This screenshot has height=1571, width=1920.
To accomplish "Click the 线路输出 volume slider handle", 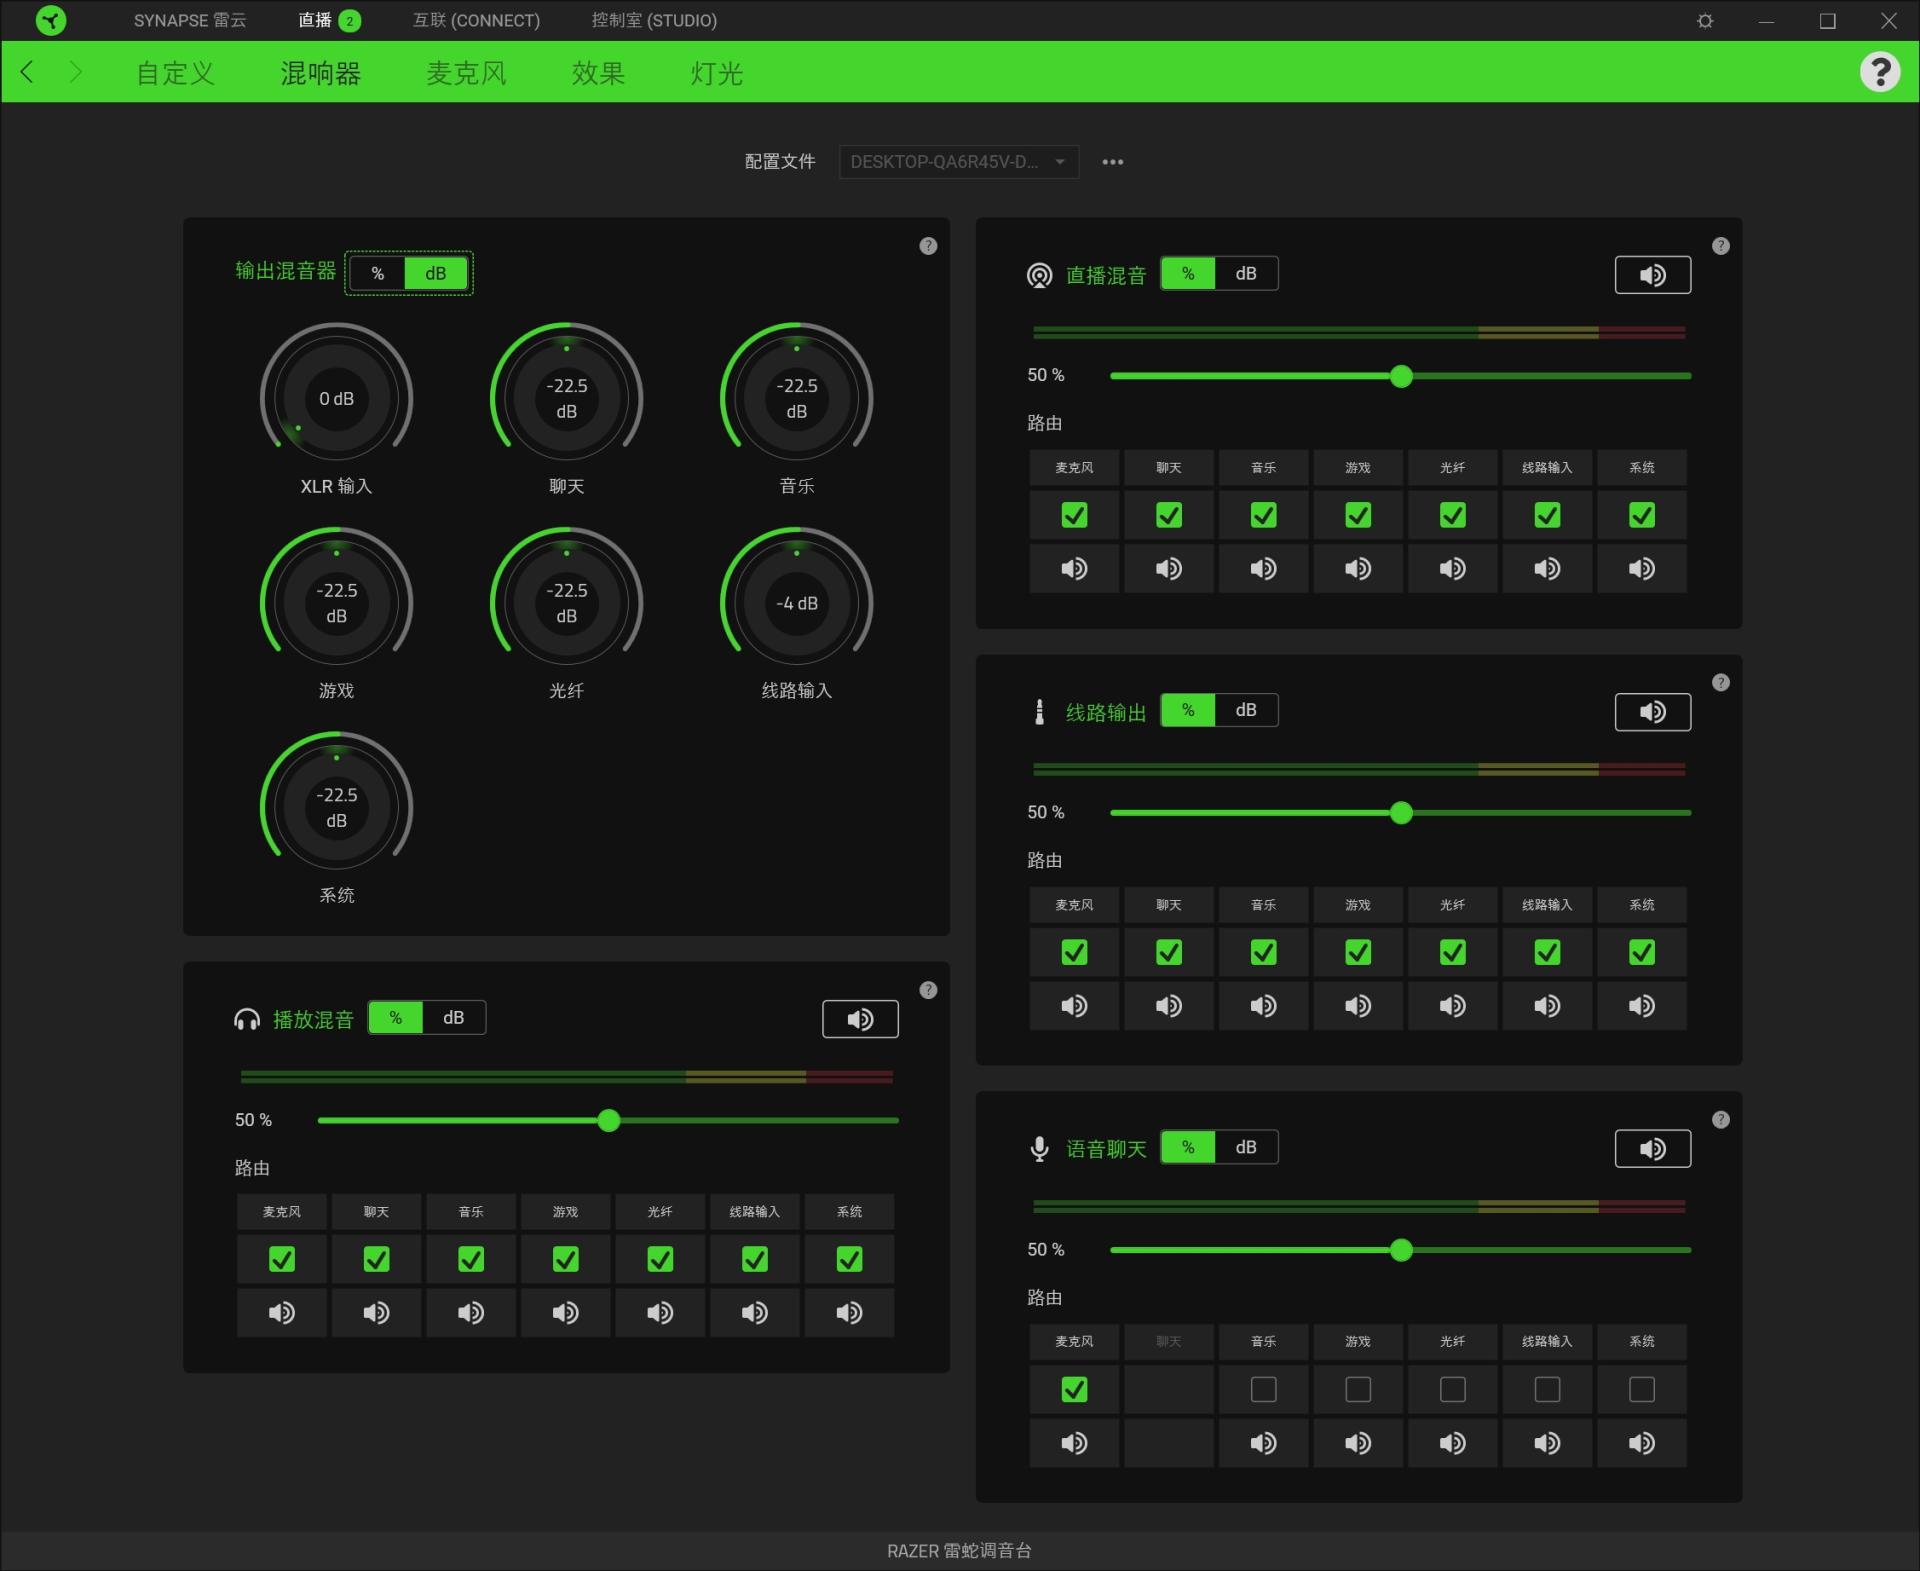I will pos(1401,813).
